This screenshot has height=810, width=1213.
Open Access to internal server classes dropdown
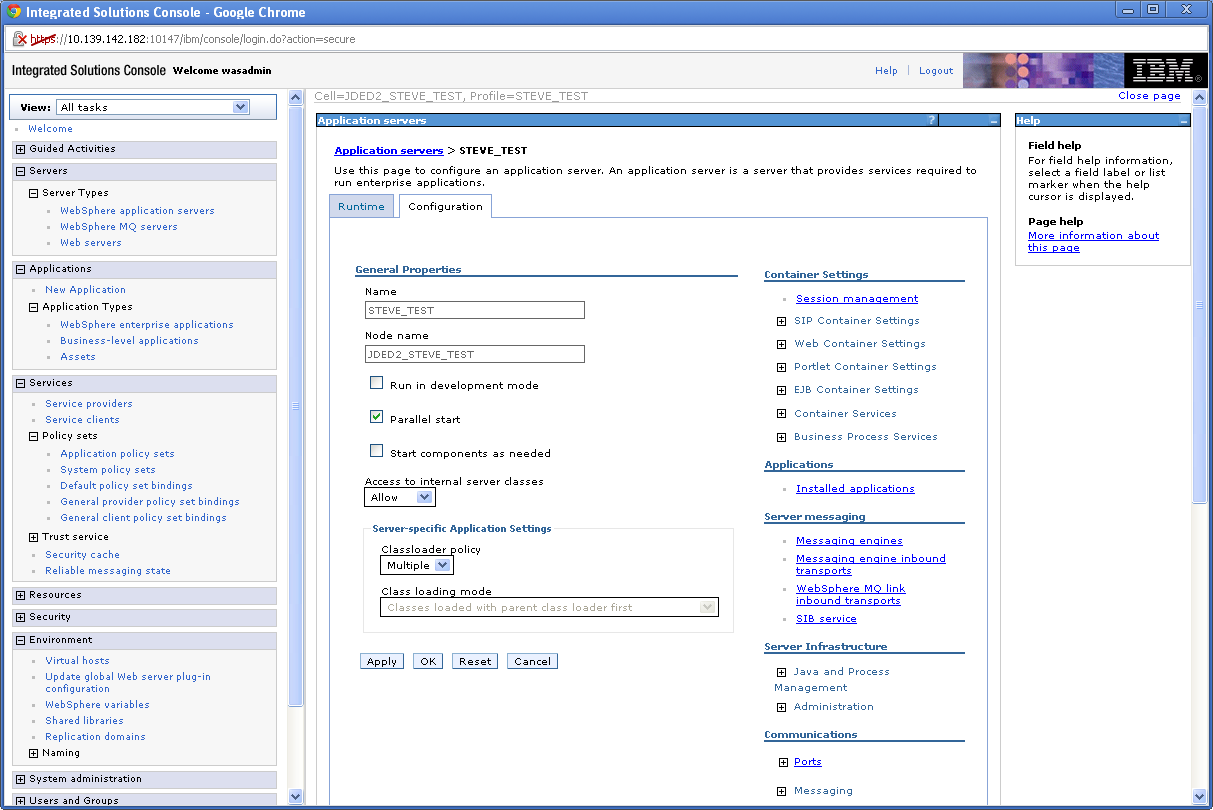tap(400, 497)
